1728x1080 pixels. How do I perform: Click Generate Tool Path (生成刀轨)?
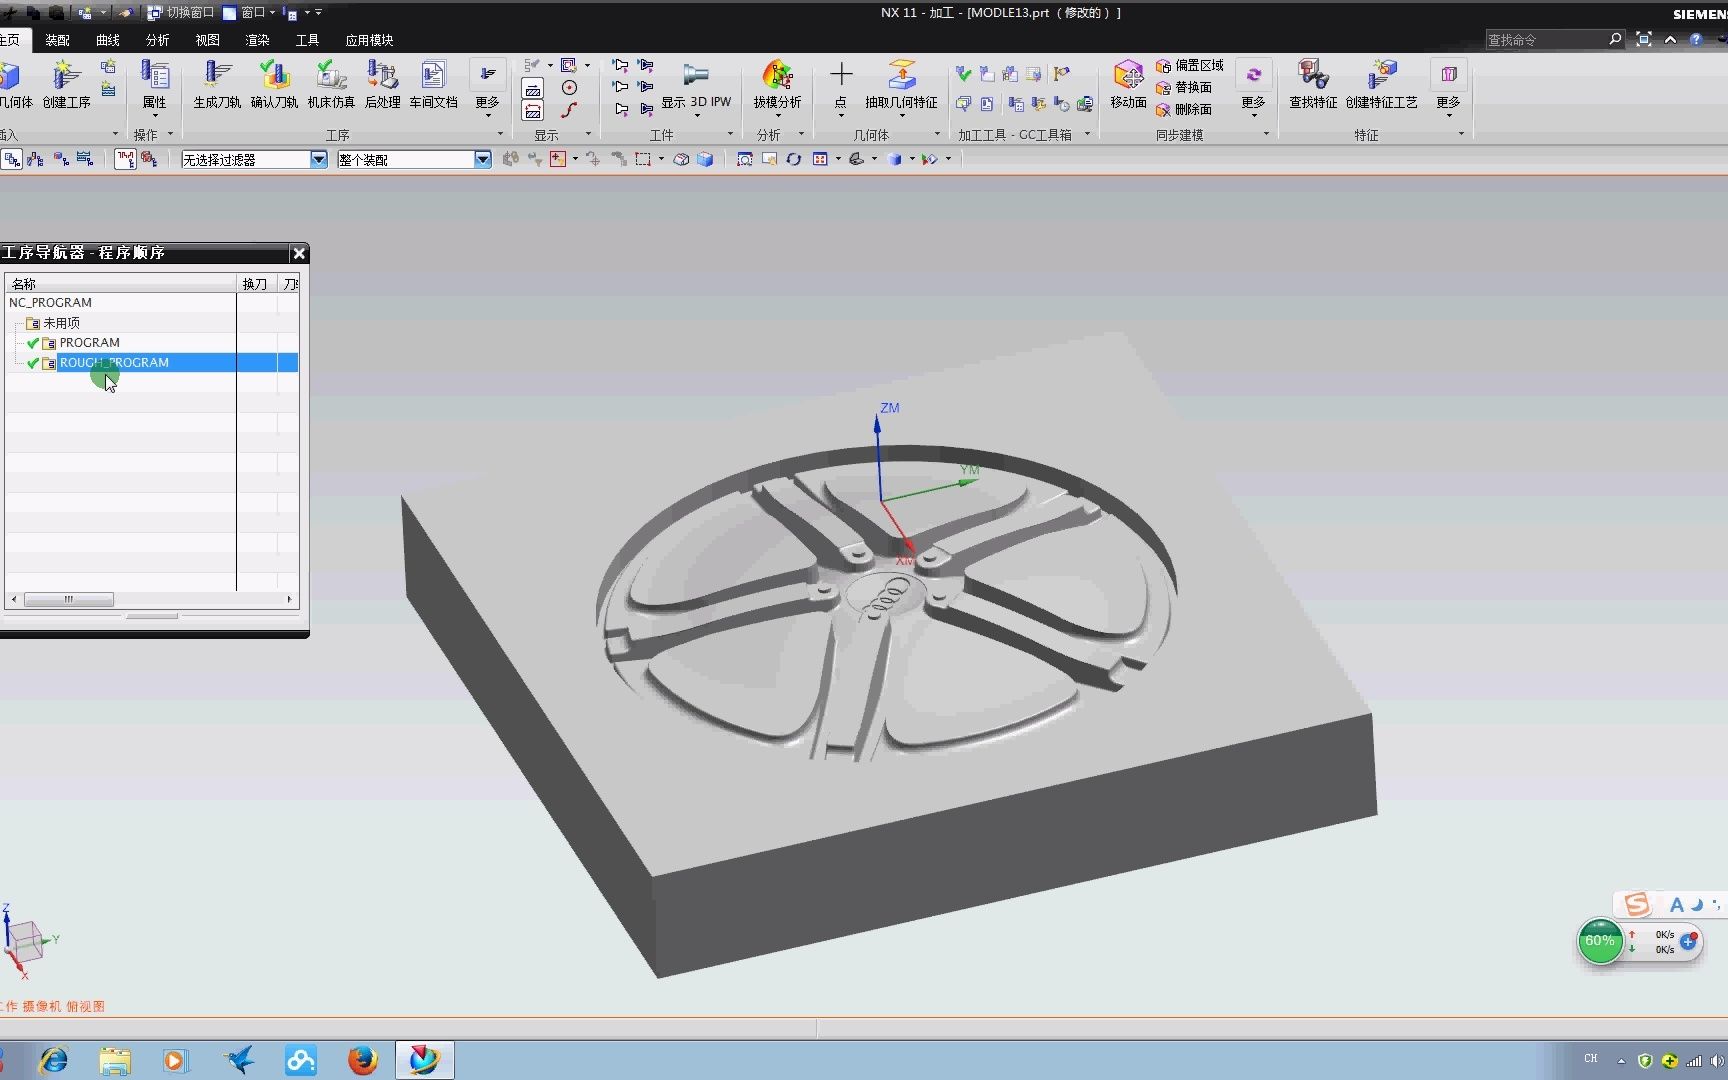tap(217, 84)
